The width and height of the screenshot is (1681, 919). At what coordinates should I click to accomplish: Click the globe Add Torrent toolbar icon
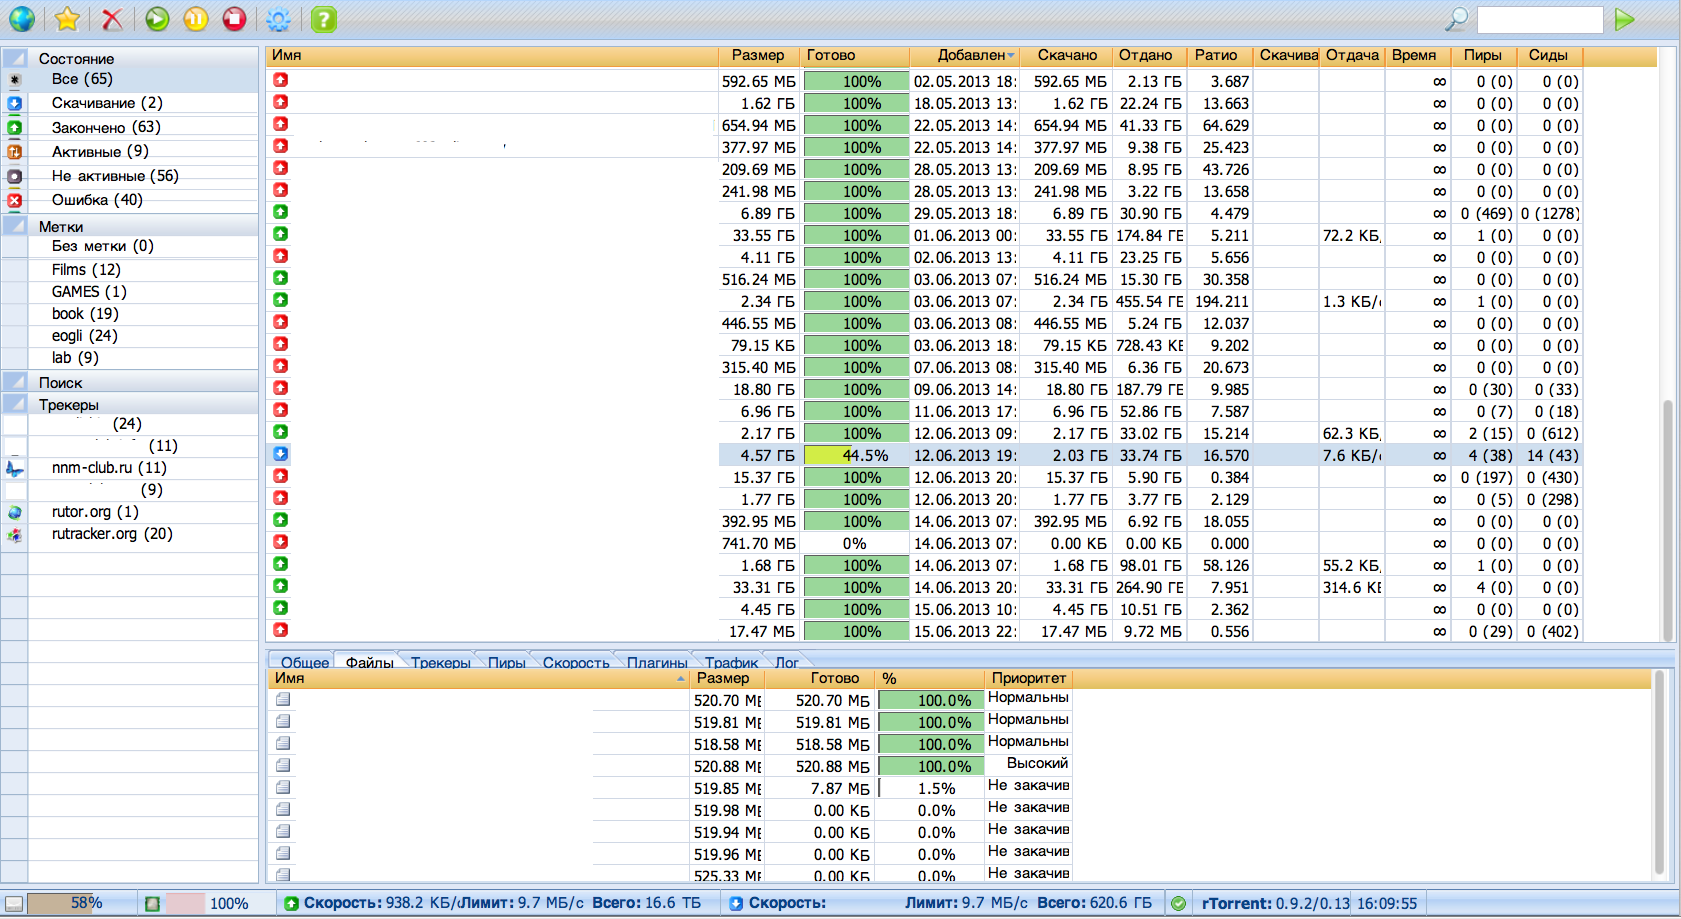[x=21, y=18]
